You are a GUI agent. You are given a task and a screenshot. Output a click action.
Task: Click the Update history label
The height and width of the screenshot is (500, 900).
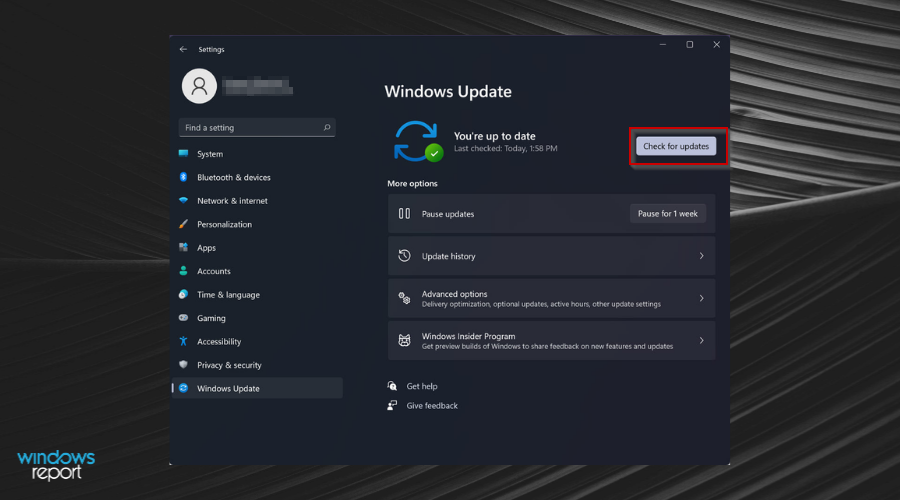[449, 257]
